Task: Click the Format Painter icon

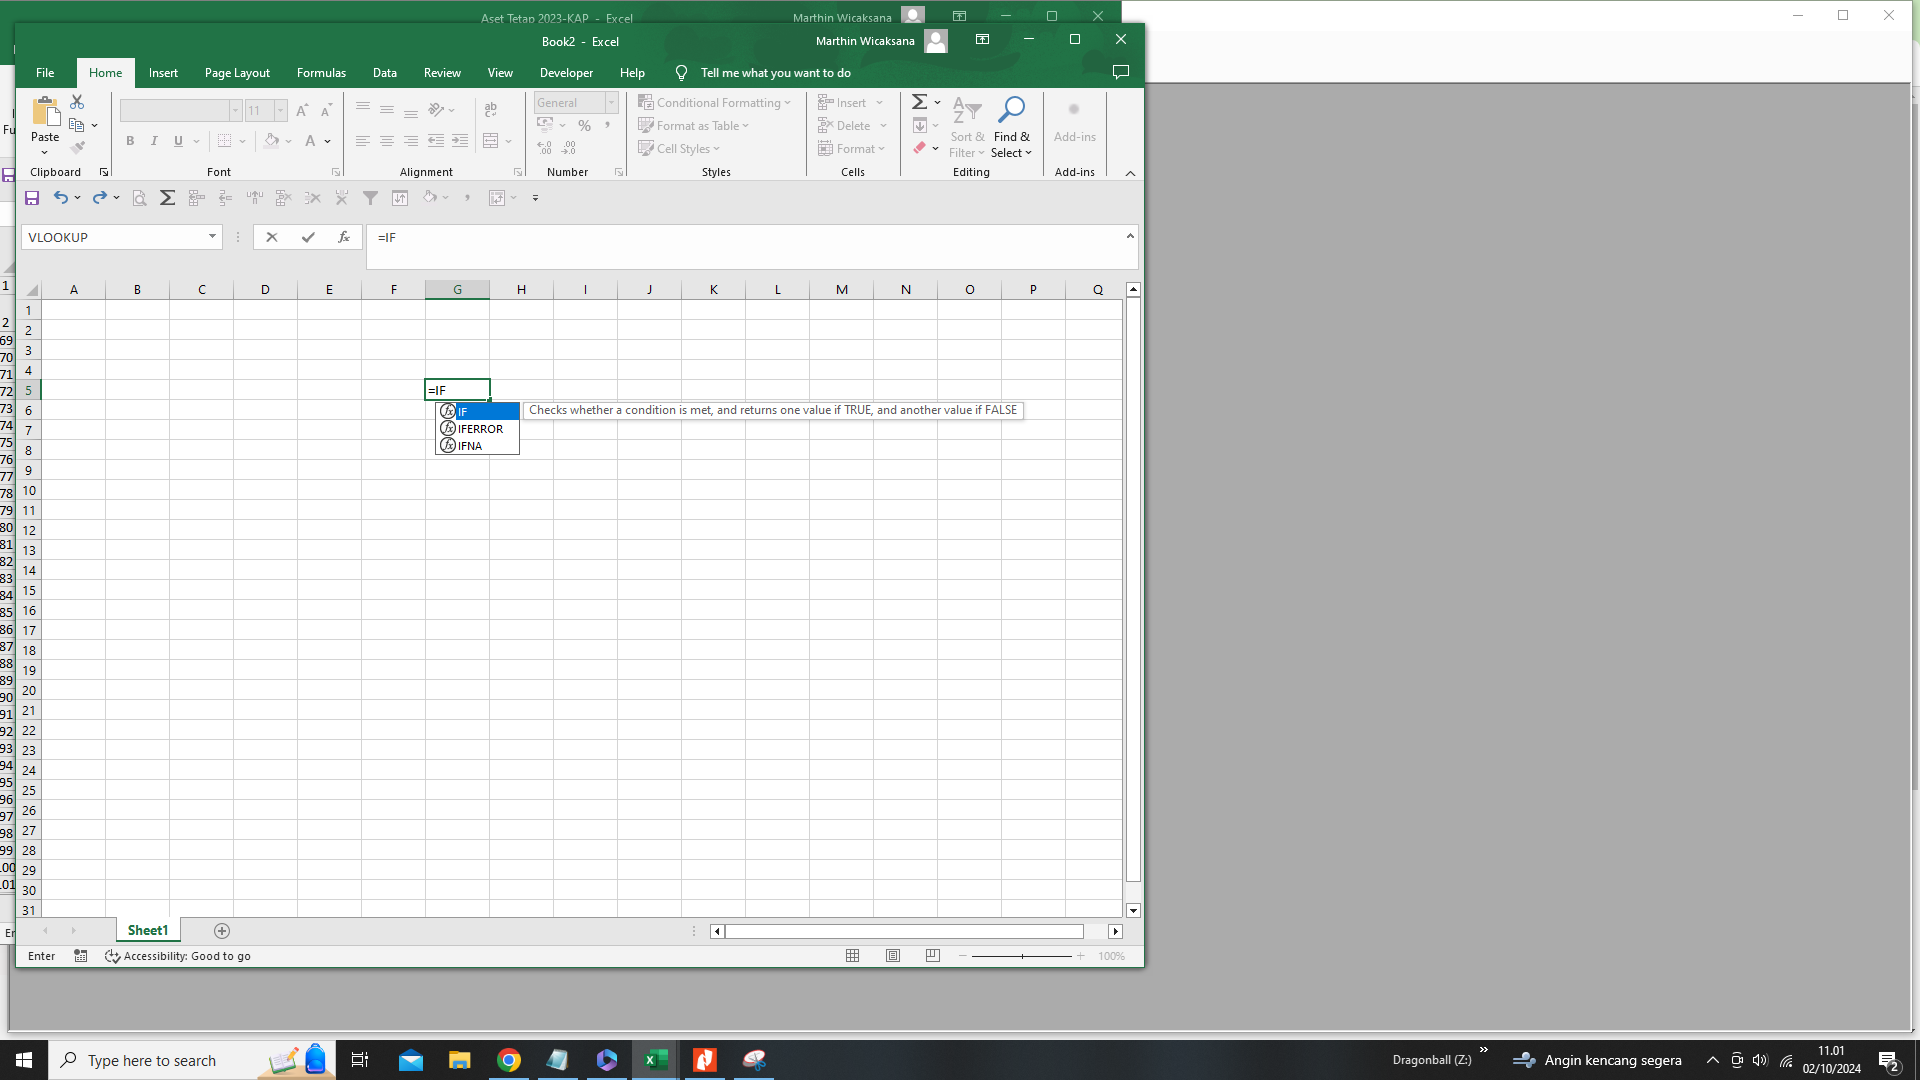Action: [79, 146]
